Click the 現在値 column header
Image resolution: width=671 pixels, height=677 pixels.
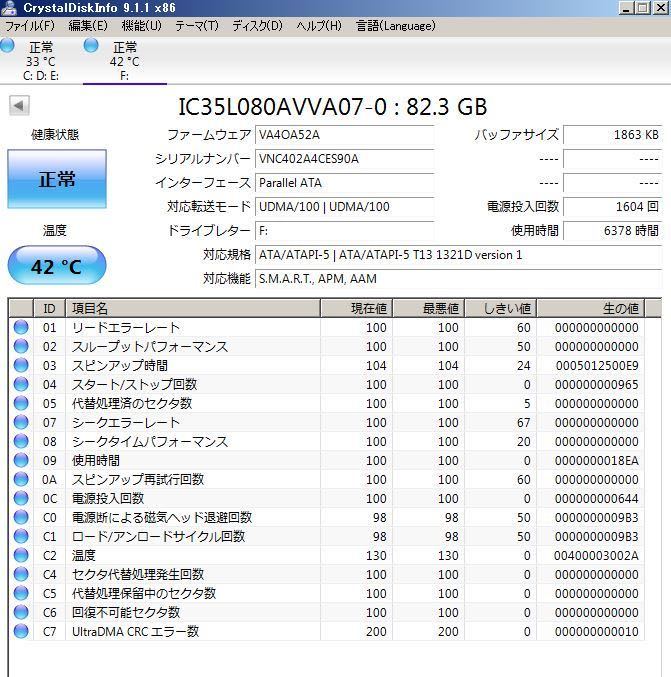[356, 308]
